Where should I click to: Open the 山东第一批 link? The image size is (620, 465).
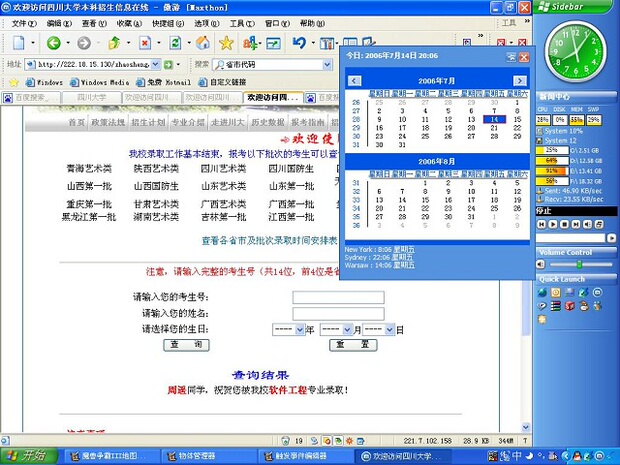tap(291, 186)
